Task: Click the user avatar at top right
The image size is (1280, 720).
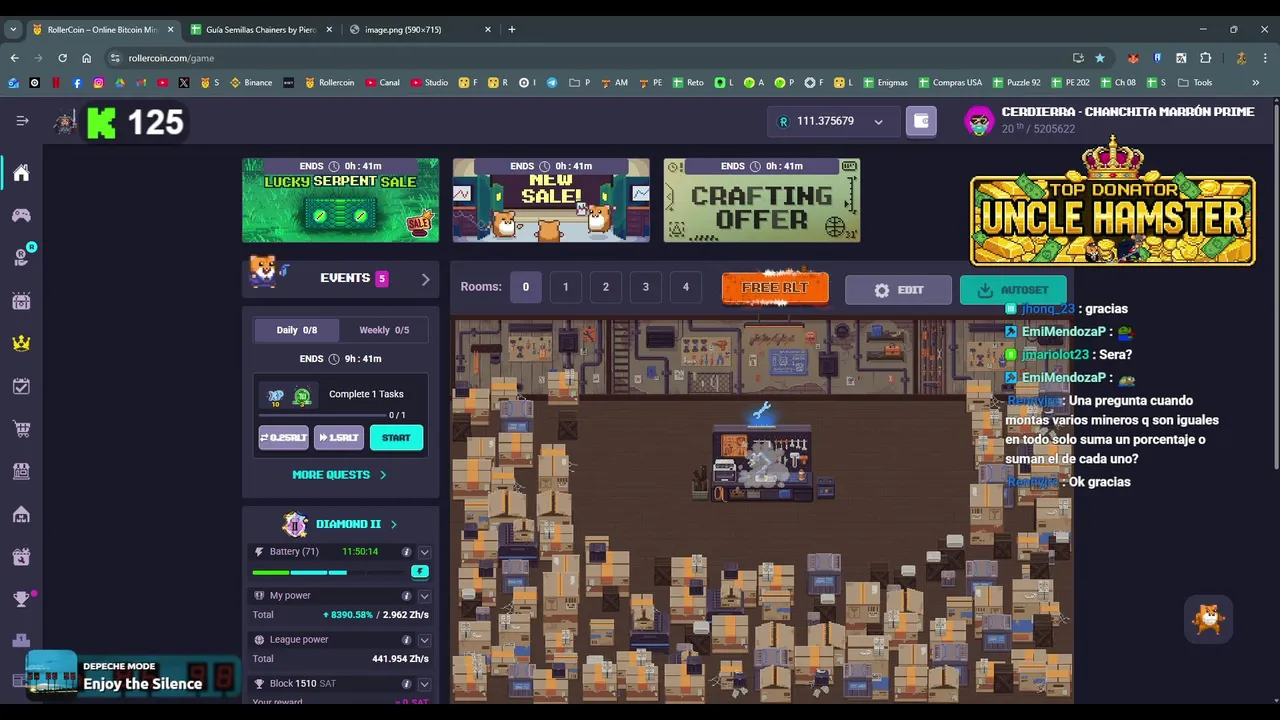Action: click(979, 121)
